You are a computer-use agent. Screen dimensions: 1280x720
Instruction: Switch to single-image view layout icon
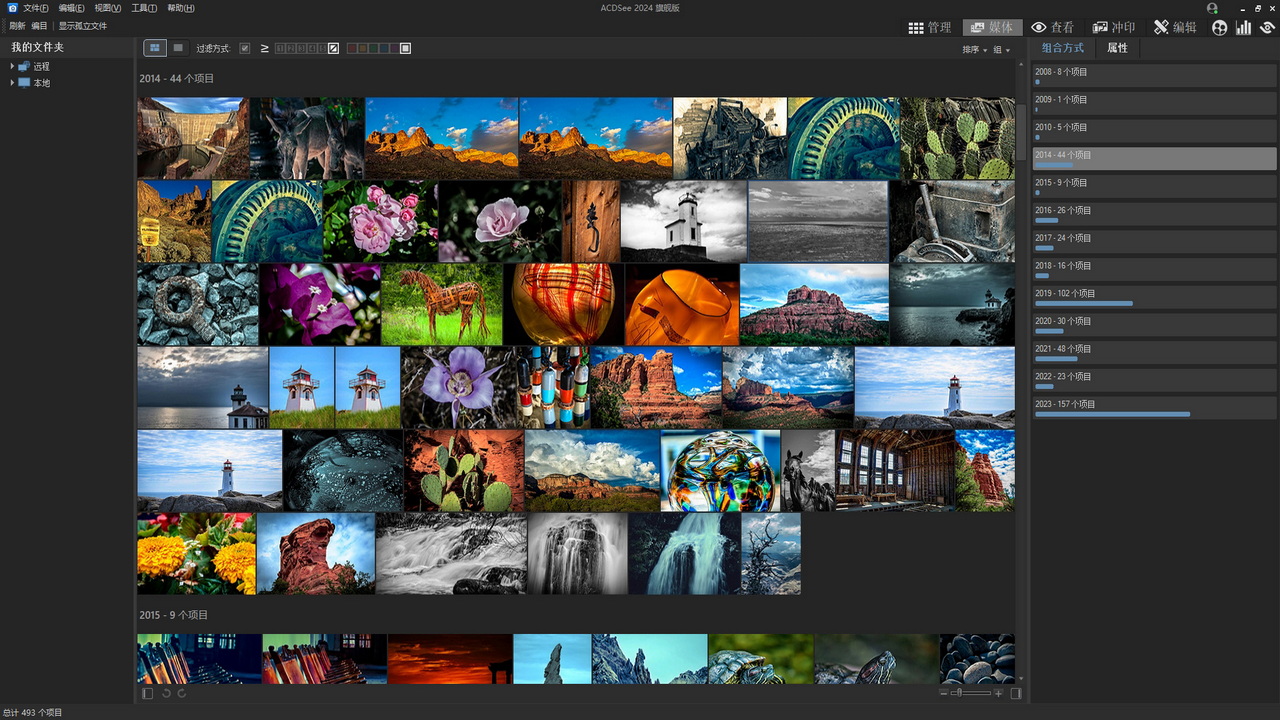[x=178, y=48]
